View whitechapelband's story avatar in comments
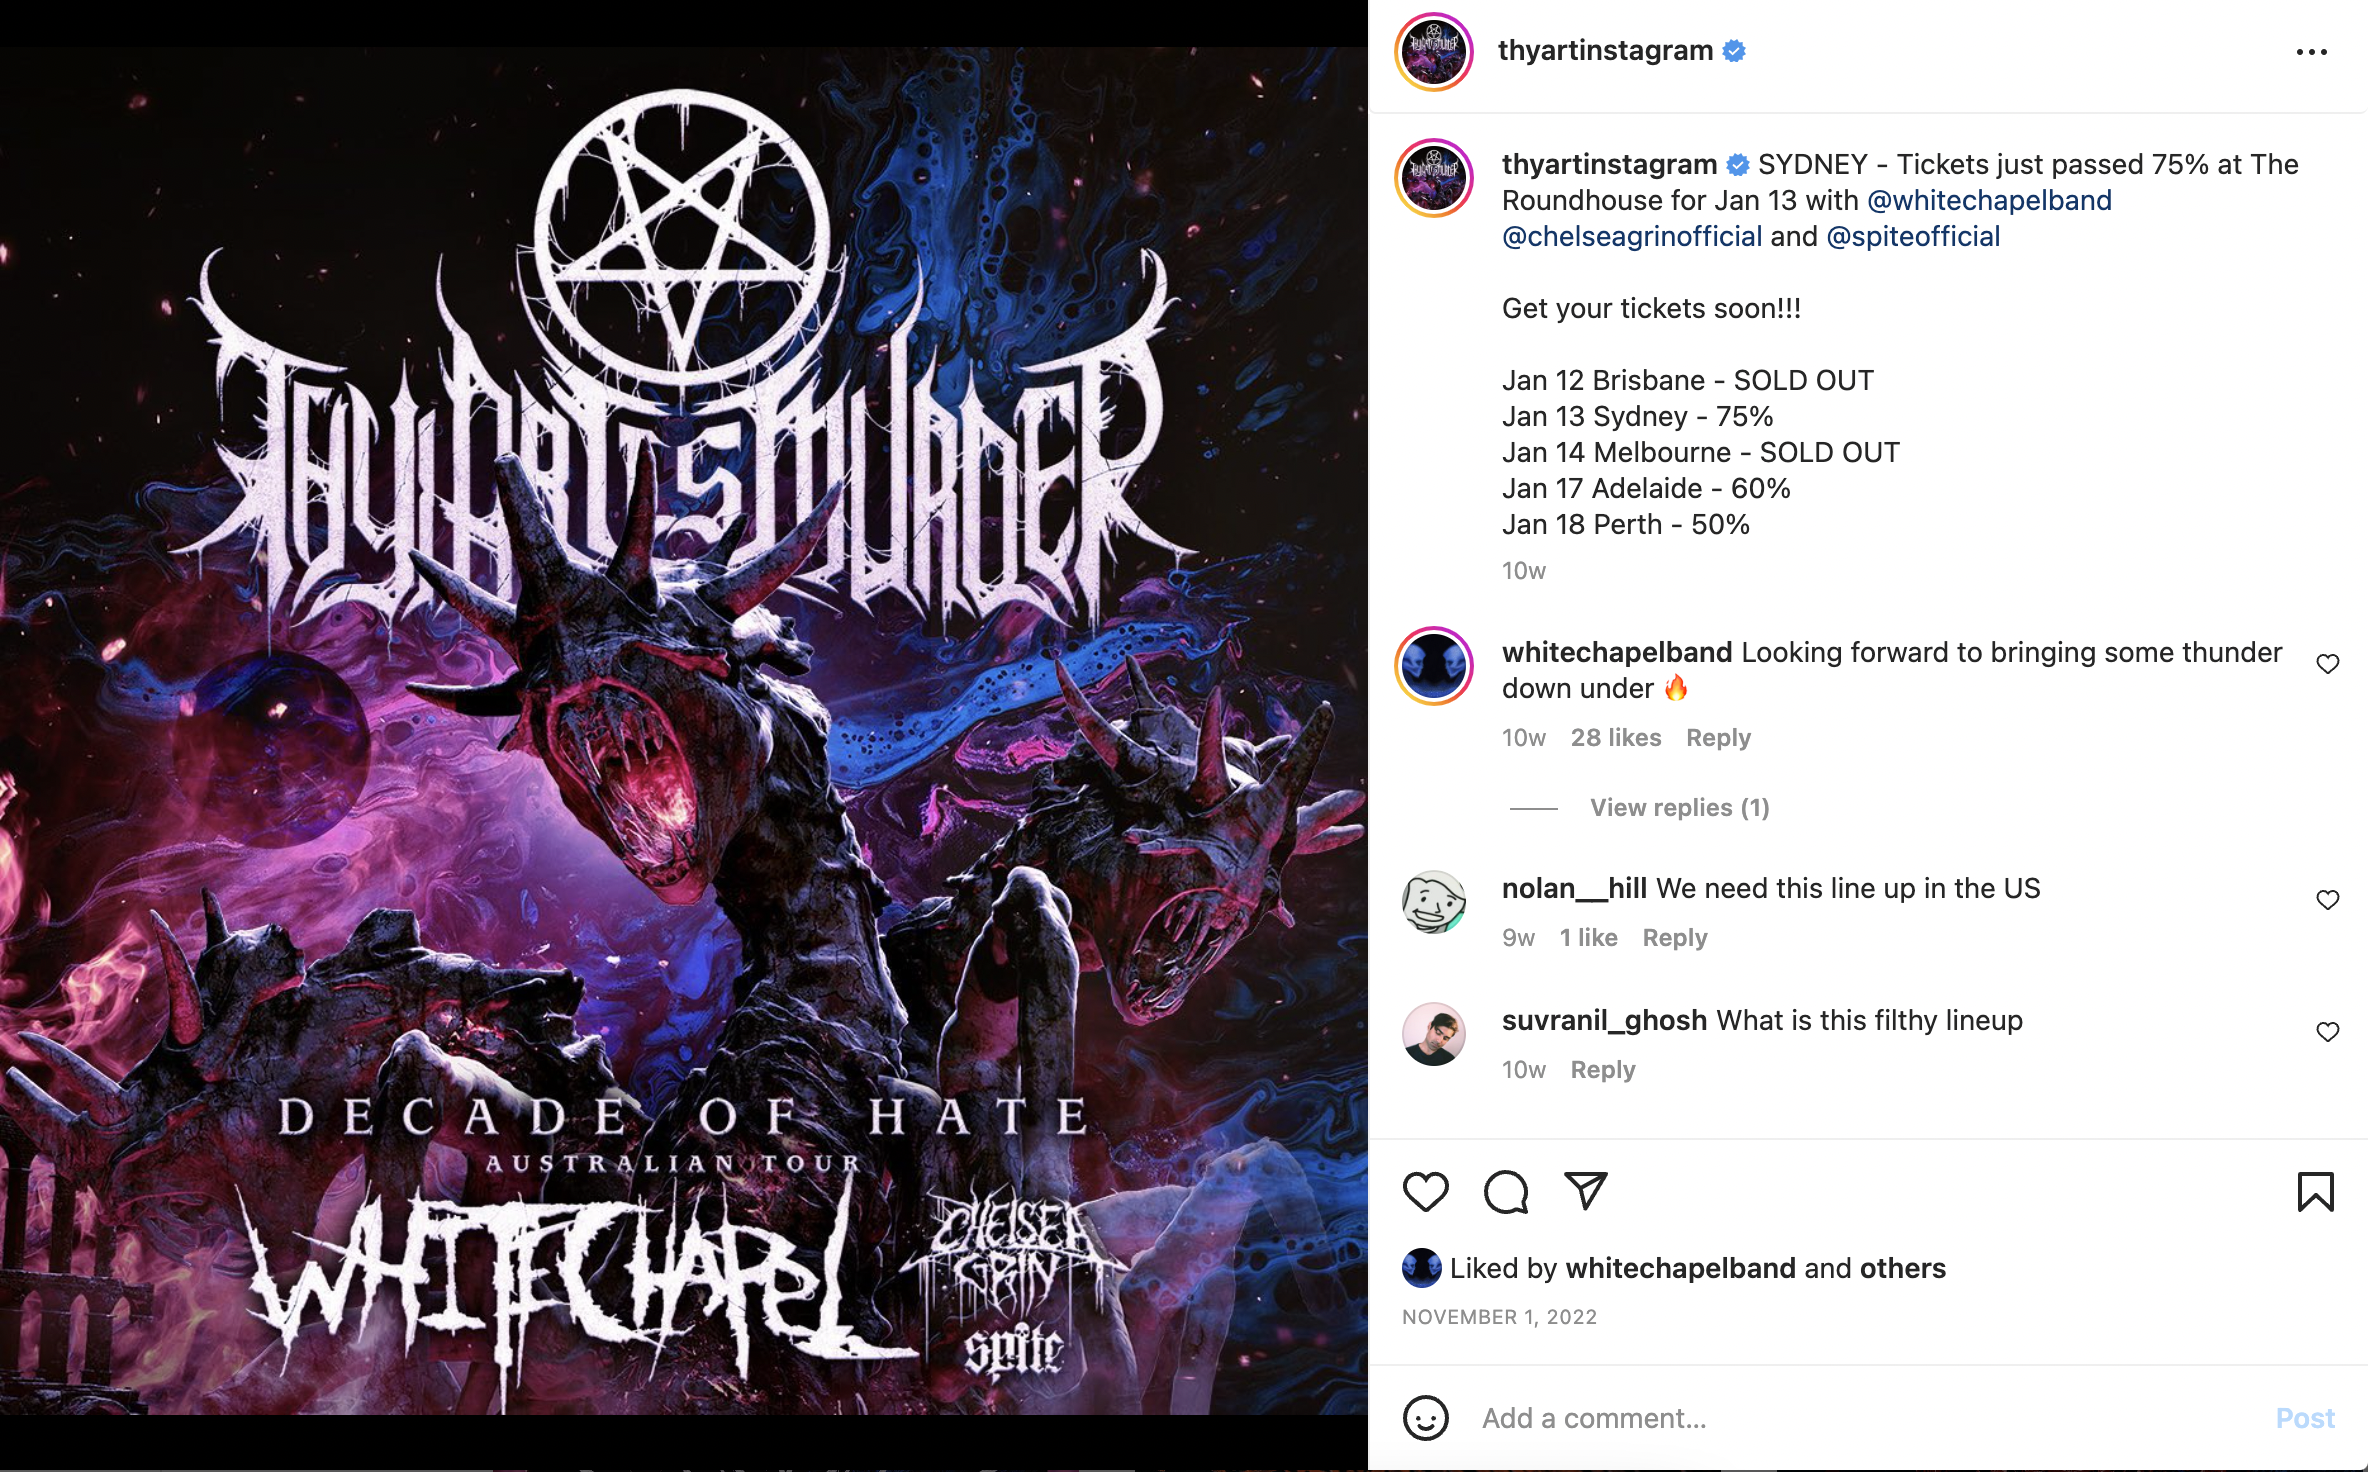This screenshot has height=1472, width=2368. click(x=1434, y=666)
